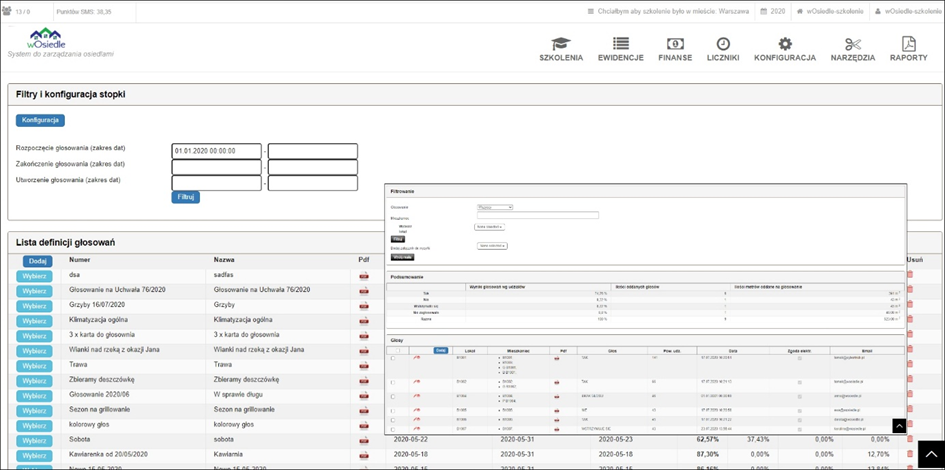Click Wybierz for Klimatyzacja ogólna
This screenshot has width=945, height=470.
click(x=35, y=321)
